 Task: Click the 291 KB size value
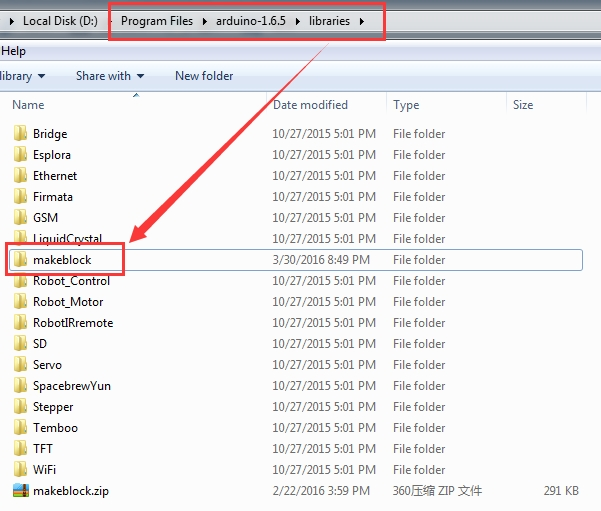click(x=561, y=491)
